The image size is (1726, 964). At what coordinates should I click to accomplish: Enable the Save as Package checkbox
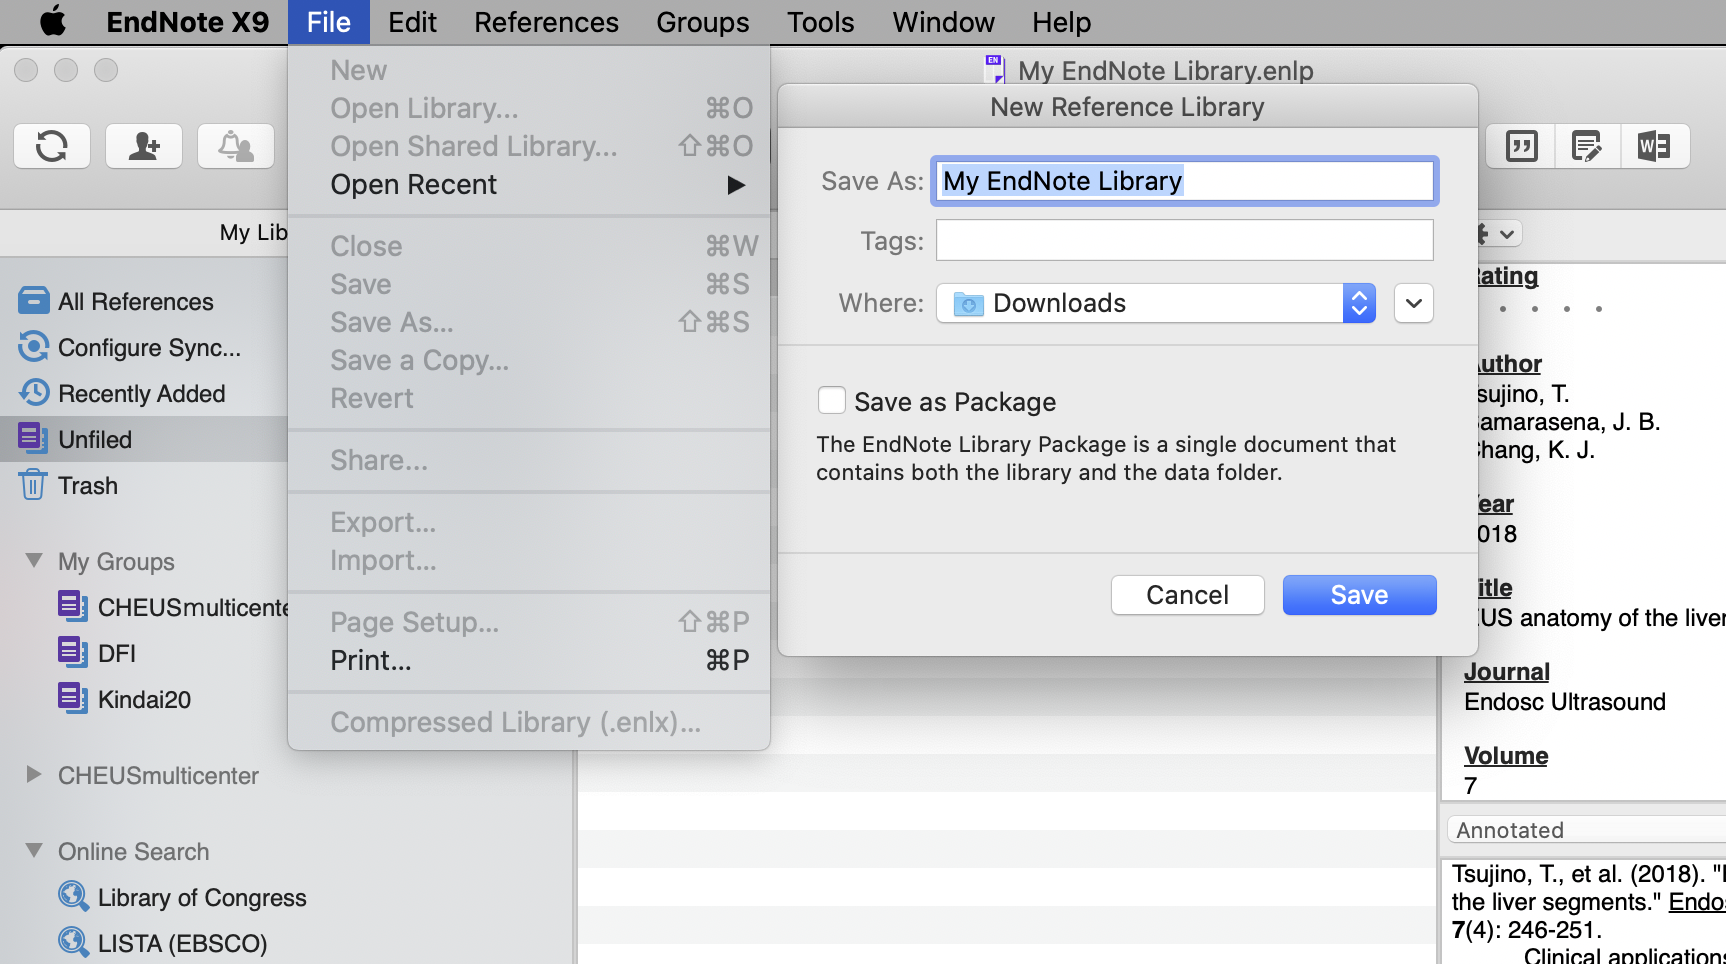coord(831,400)
